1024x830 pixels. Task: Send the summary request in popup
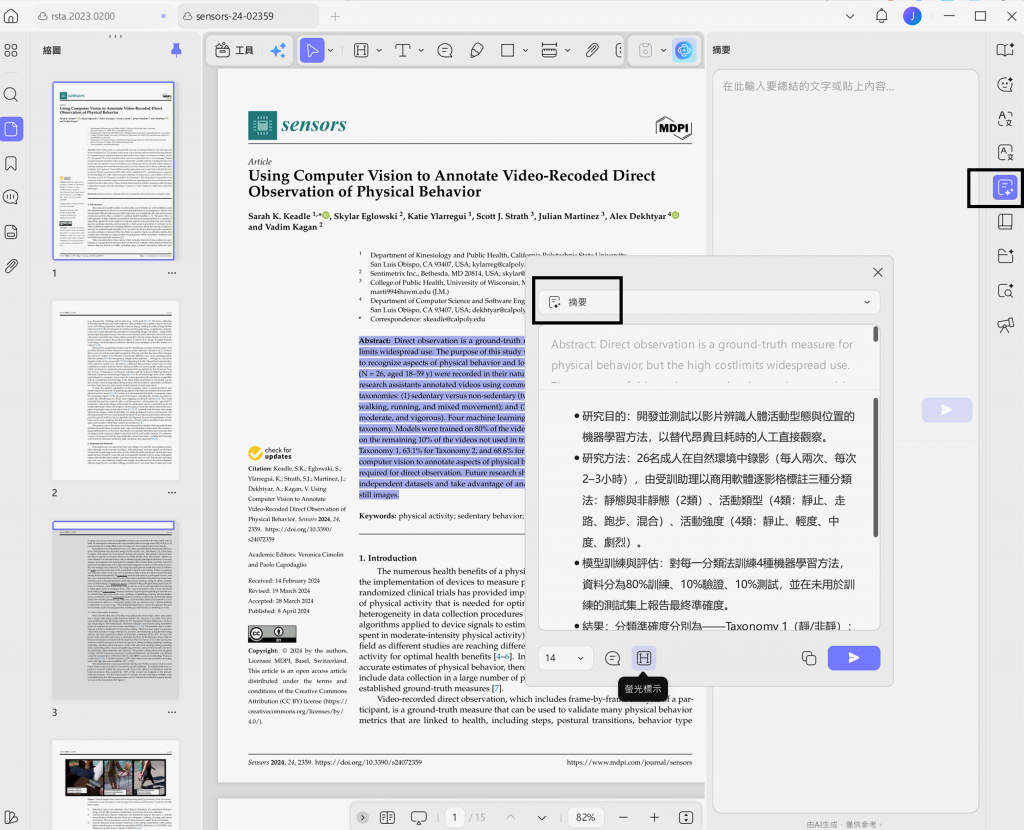pyautogui.click(x=854, y=658)
